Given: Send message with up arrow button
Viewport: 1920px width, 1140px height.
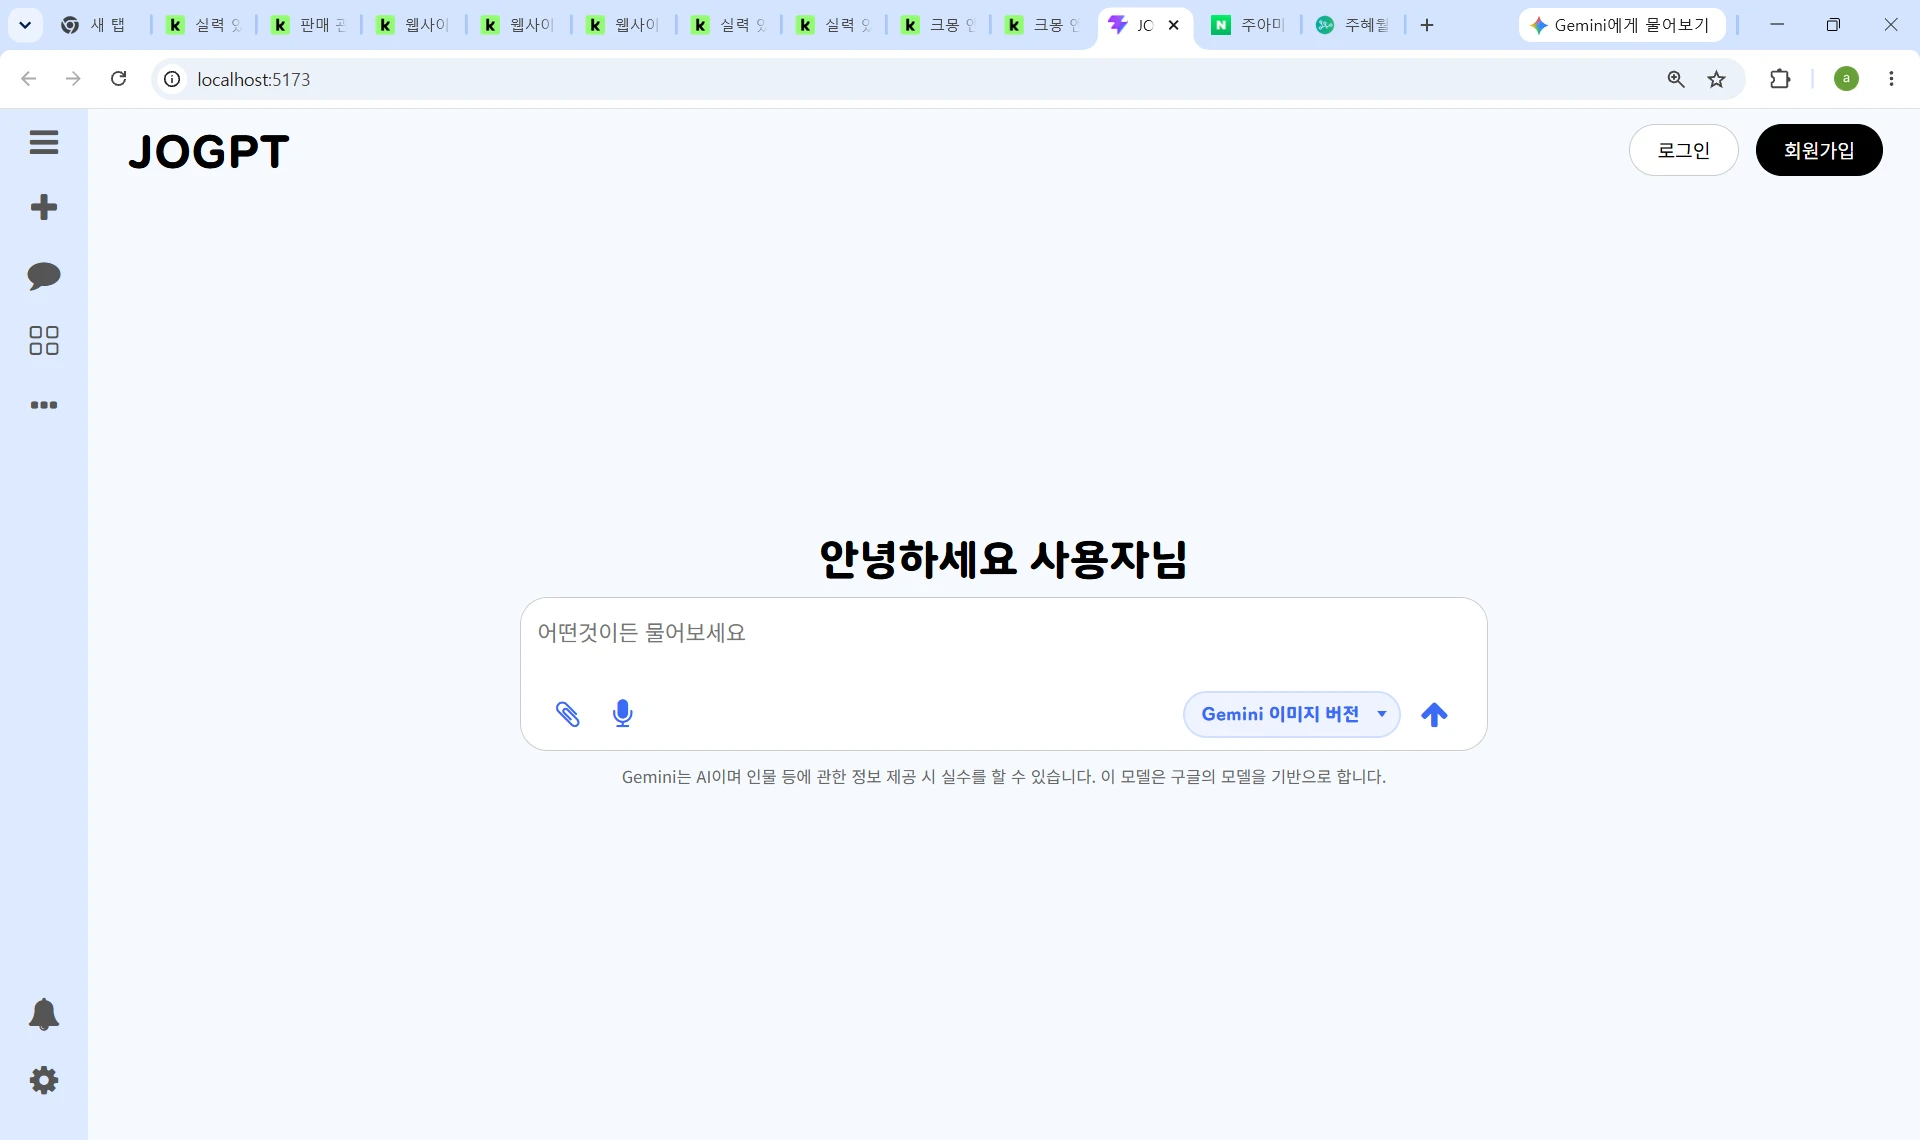Looking at the screenshot, I should [x=1434, y=714].
